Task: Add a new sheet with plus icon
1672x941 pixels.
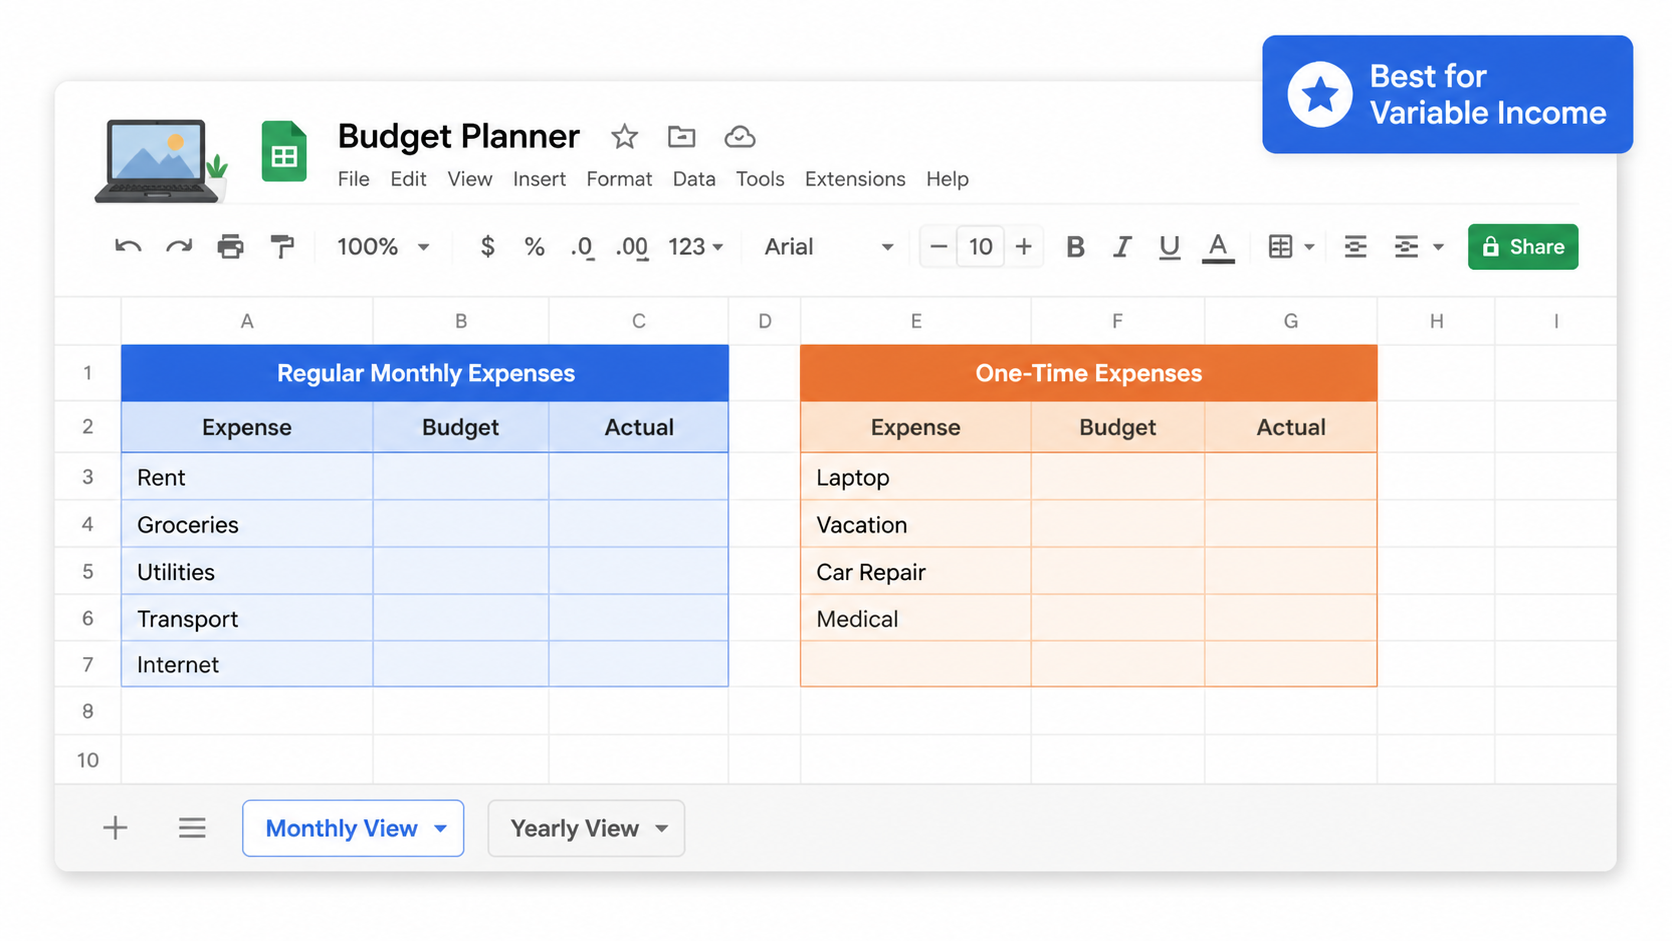Action: pyautogui.click(x=115, y=828)
